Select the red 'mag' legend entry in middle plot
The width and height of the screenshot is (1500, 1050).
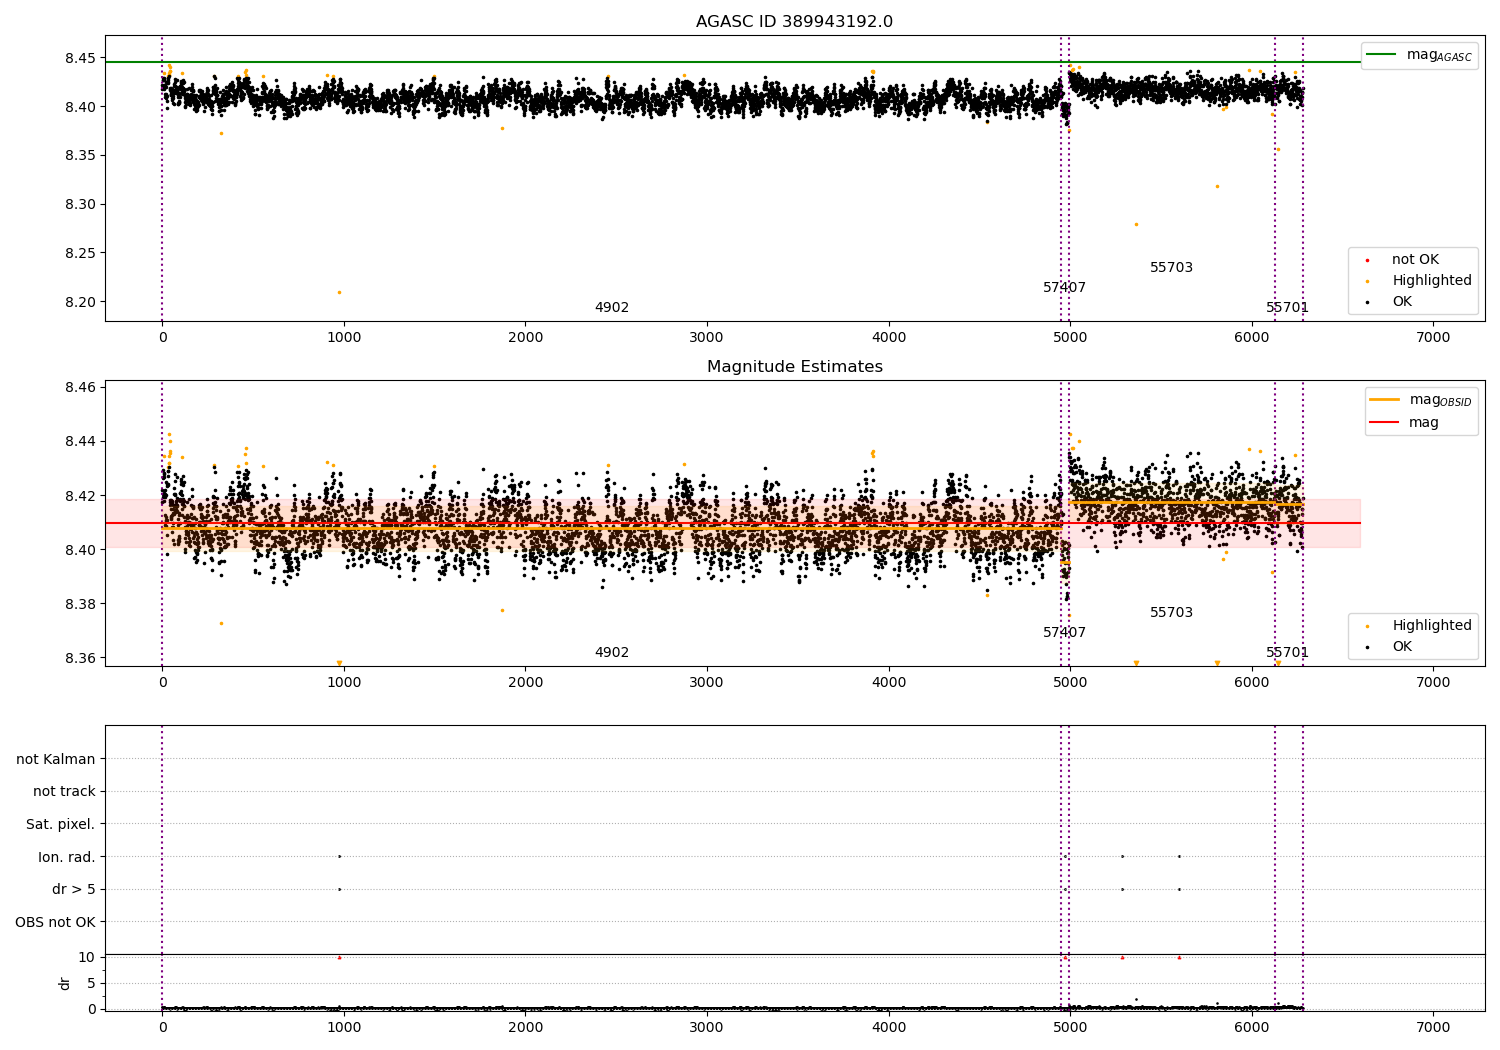click(x=1424, y=423)
